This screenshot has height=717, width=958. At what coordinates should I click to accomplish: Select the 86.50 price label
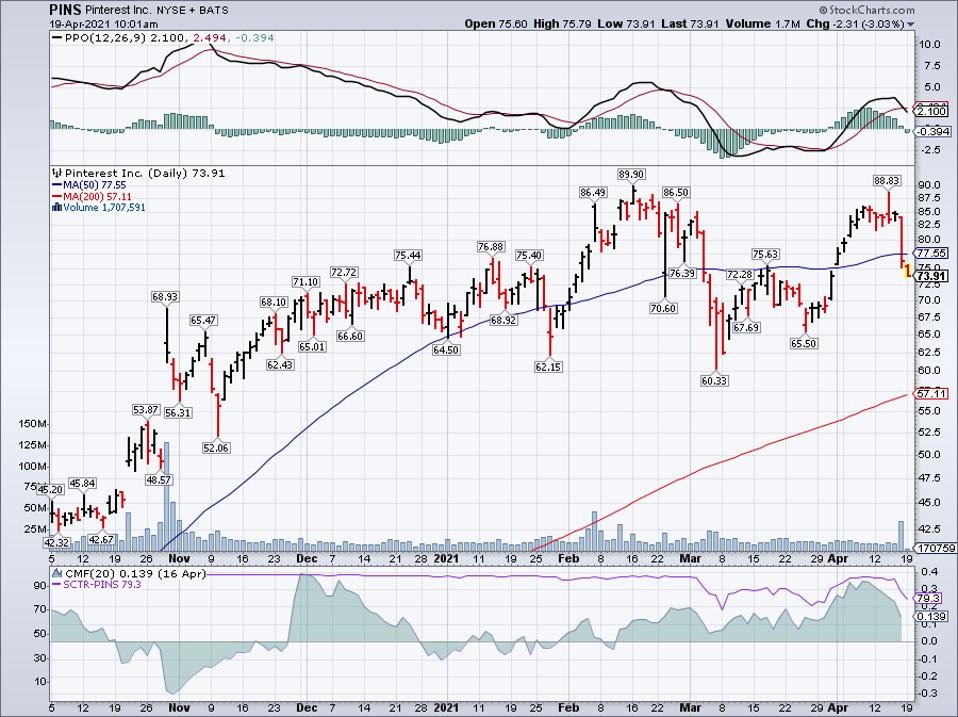tap(676, 192)
